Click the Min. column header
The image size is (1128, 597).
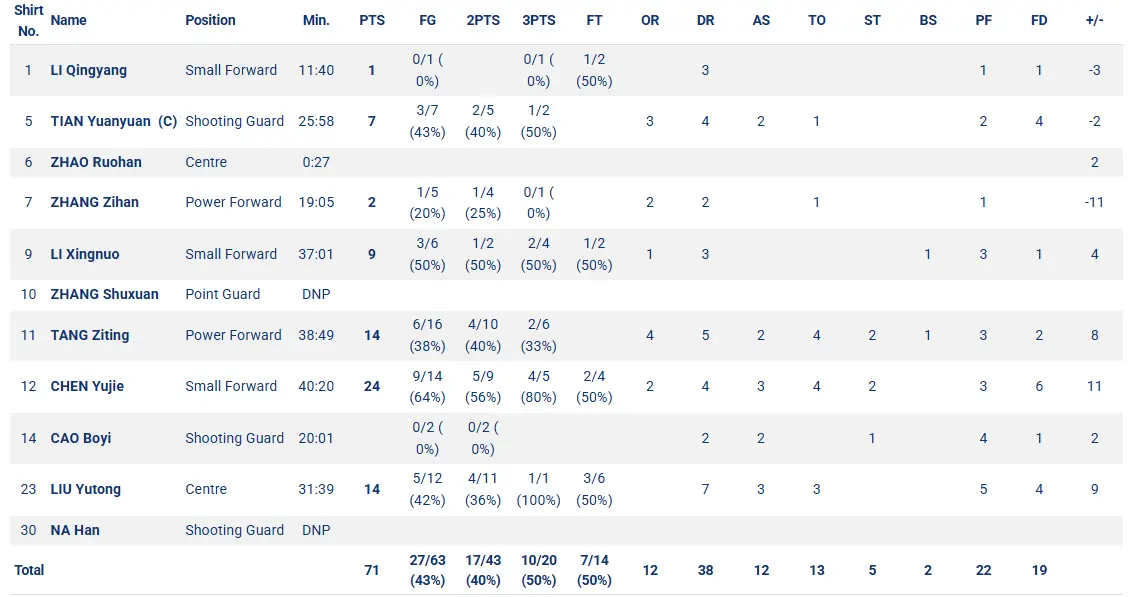[316, 20]
